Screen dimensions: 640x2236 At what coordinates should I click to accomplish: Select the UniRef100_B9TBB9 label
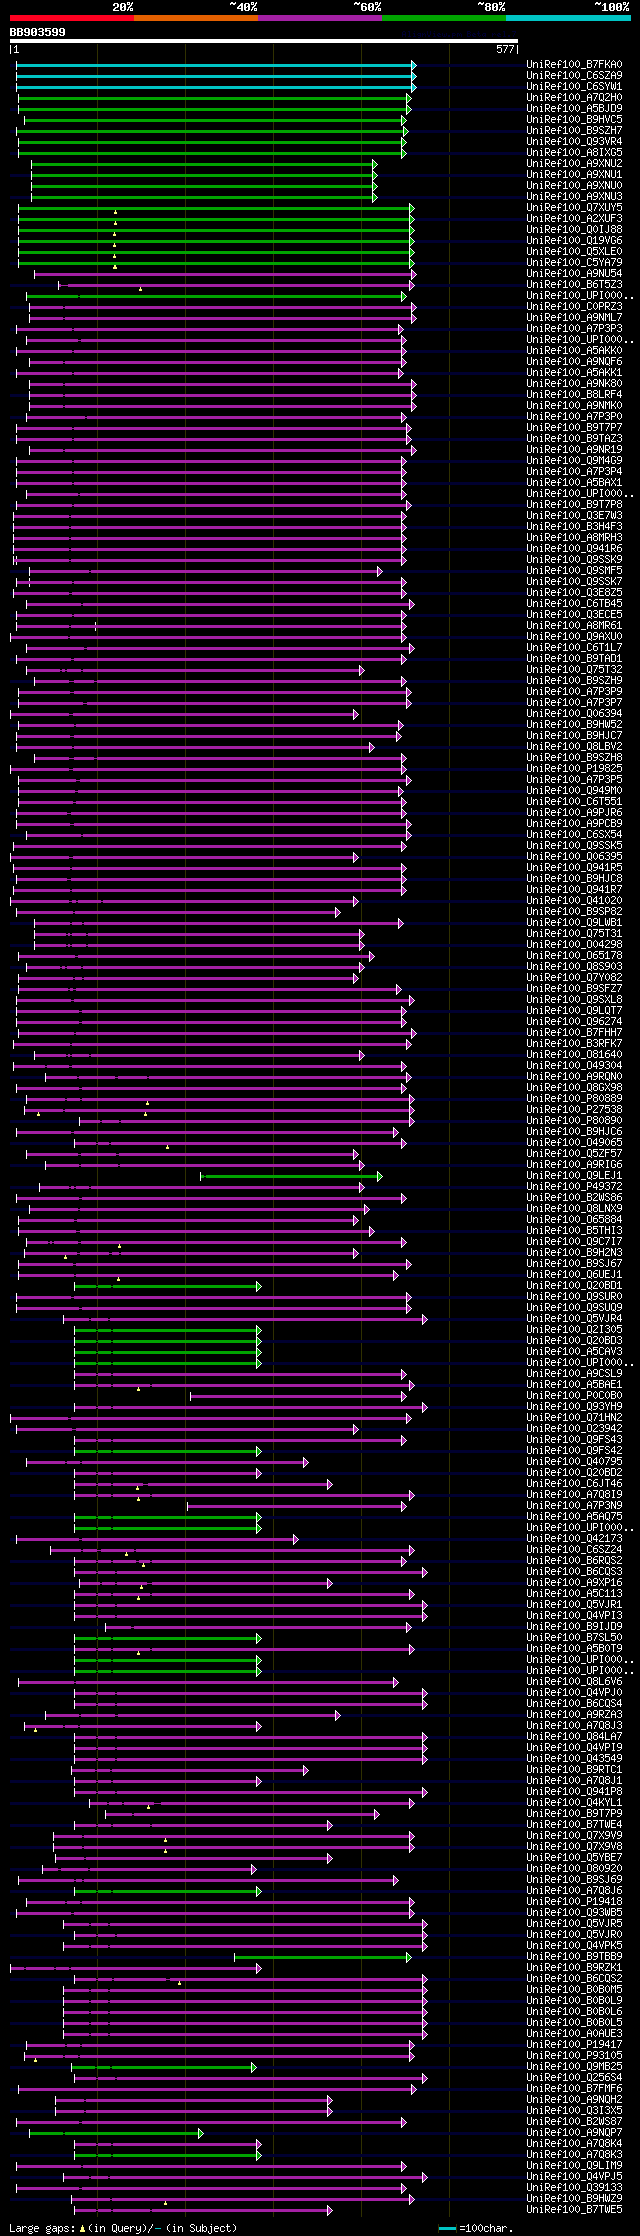click(x=574, y=1956)
